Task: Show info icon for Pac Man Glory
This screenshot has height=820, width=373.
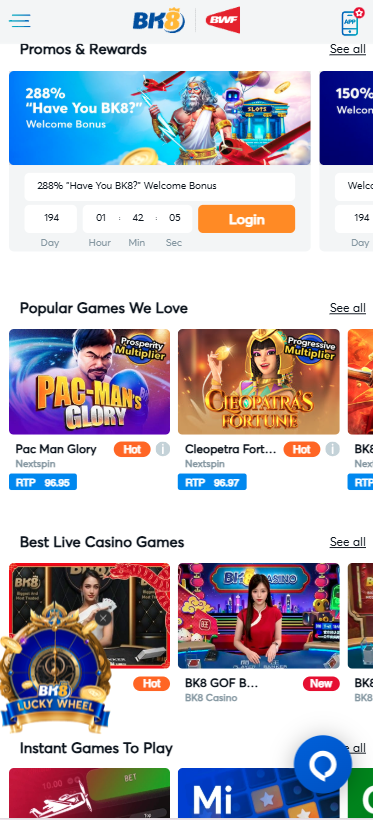Action: (x=163, y=449)
